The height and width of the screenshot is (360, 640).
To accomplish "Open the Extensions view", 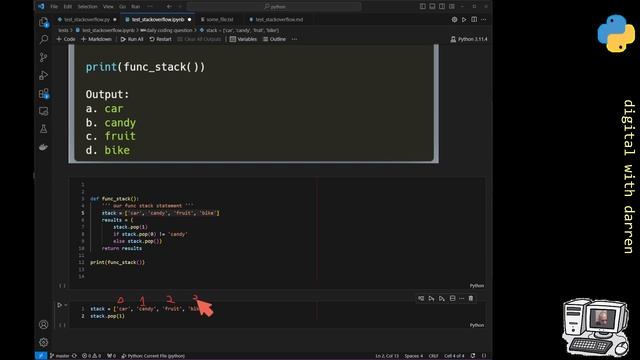I will (x=44, y=93).
